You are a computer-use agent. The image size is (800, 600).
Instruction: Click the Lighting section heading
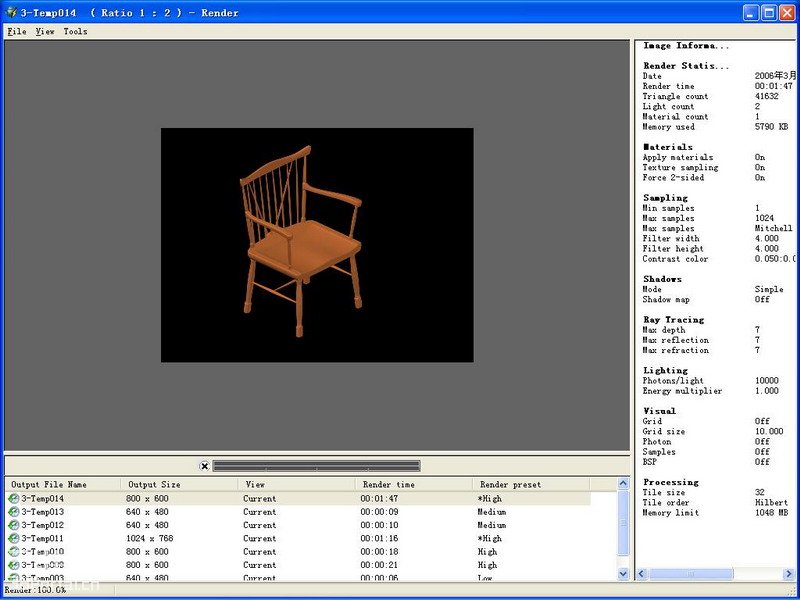click(665, 370)
